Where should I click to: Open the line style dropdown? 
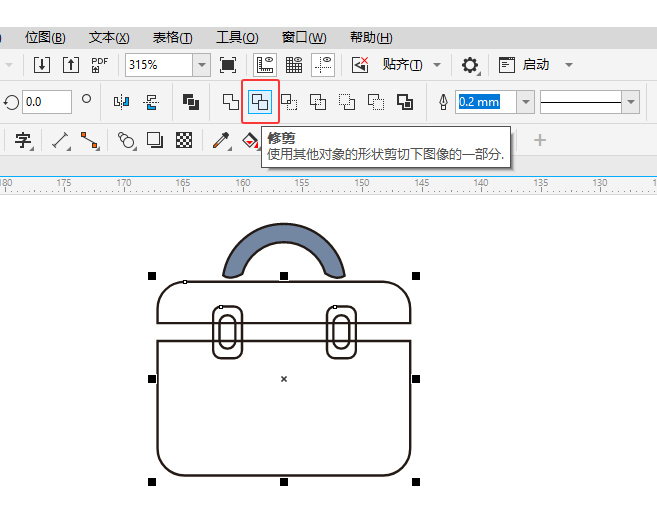pyautogui.click(x=630, y=101)
